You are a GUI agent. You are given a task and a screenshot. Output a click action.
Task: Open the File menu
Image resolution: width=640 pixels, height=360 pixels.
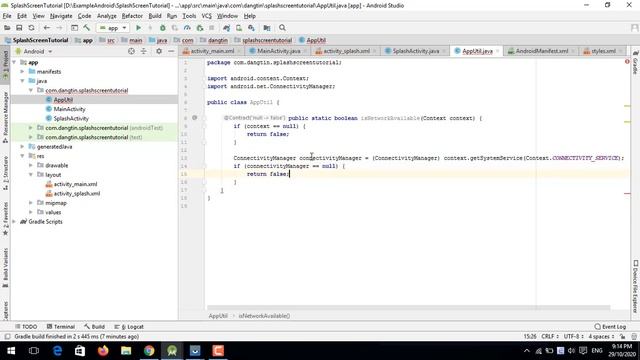[x=7, y=16]
